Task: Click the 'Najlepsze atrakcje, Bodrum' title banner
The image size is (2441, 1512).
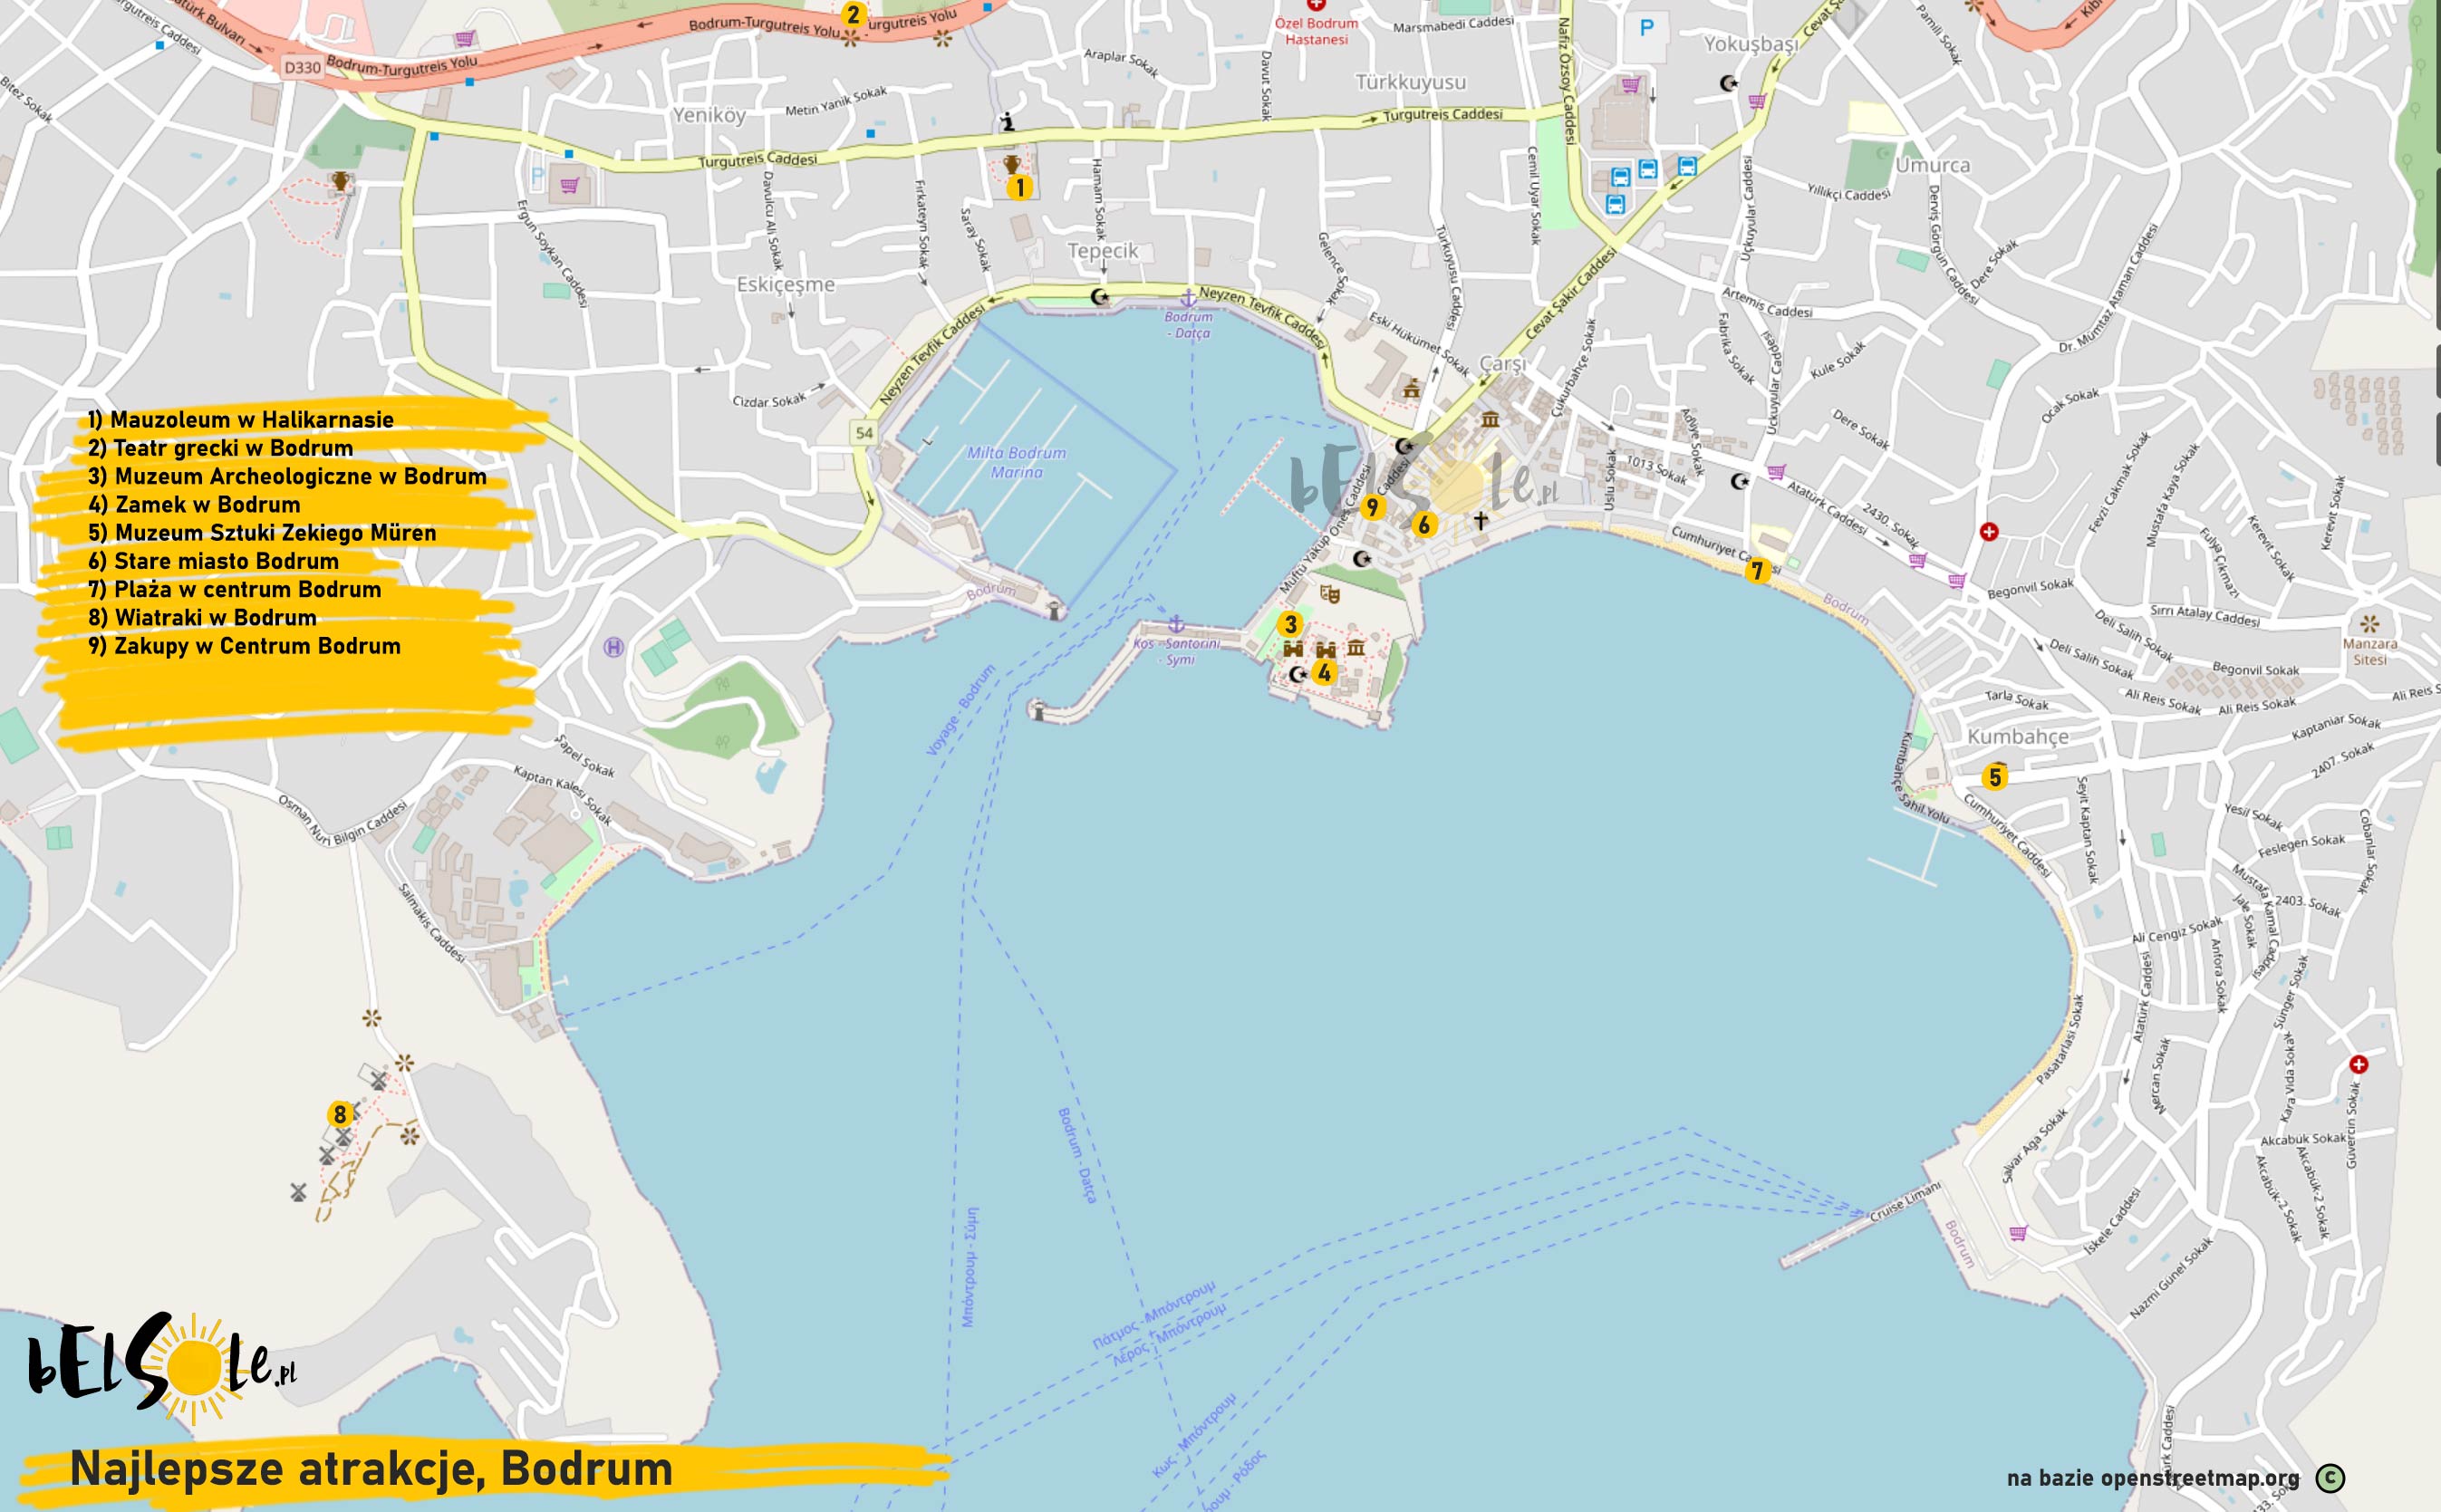Action: 371,1469
